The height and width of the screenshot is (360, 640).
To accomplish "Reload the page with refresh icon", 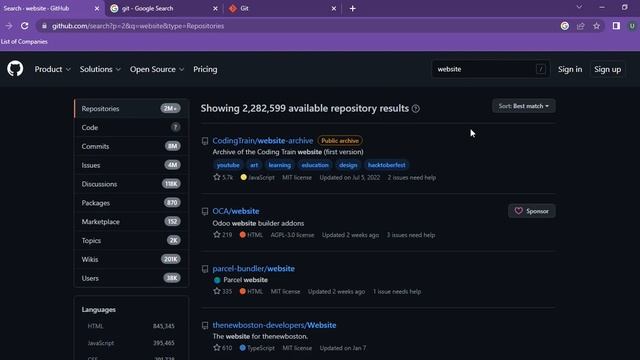I will click(x=24, y=26).
